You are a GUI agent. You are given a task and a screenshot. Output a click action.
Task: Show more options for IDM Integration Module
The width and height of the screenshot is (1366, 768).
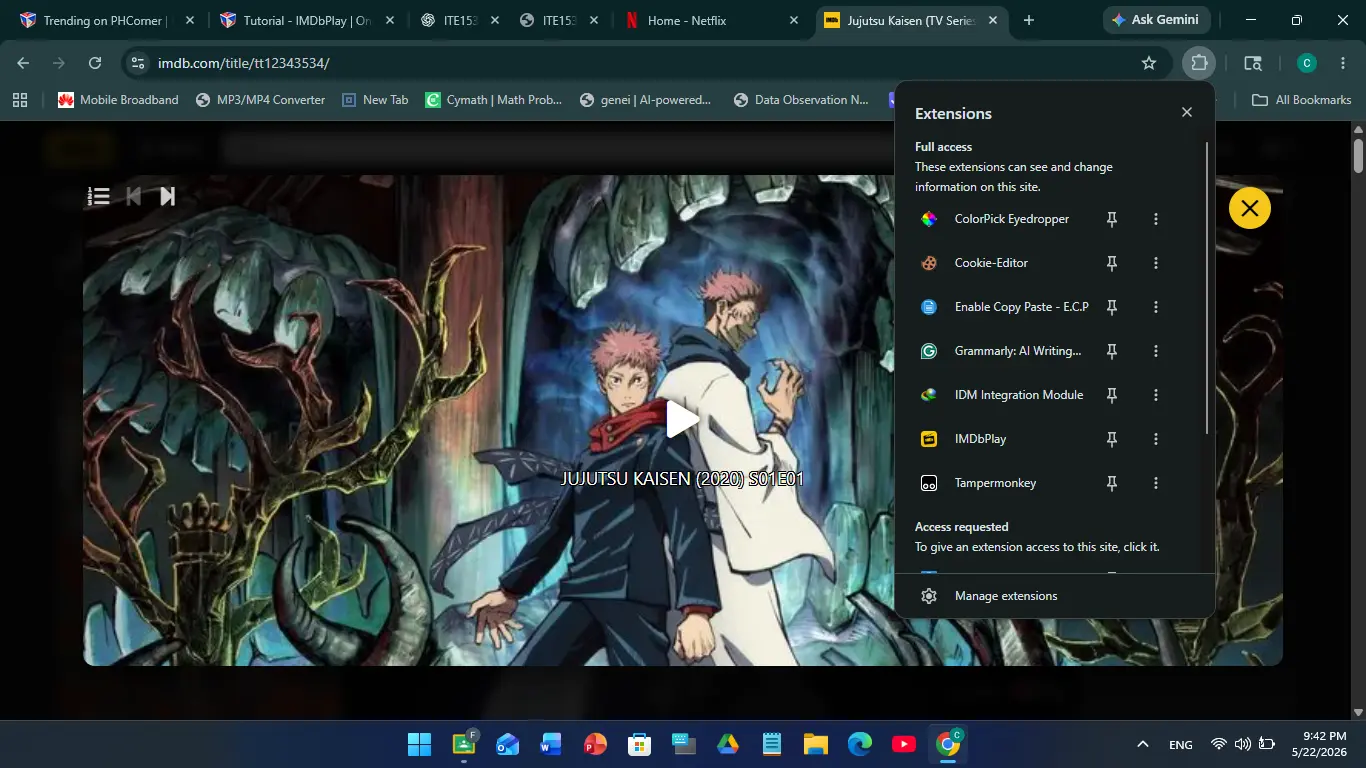(1156, 395)
